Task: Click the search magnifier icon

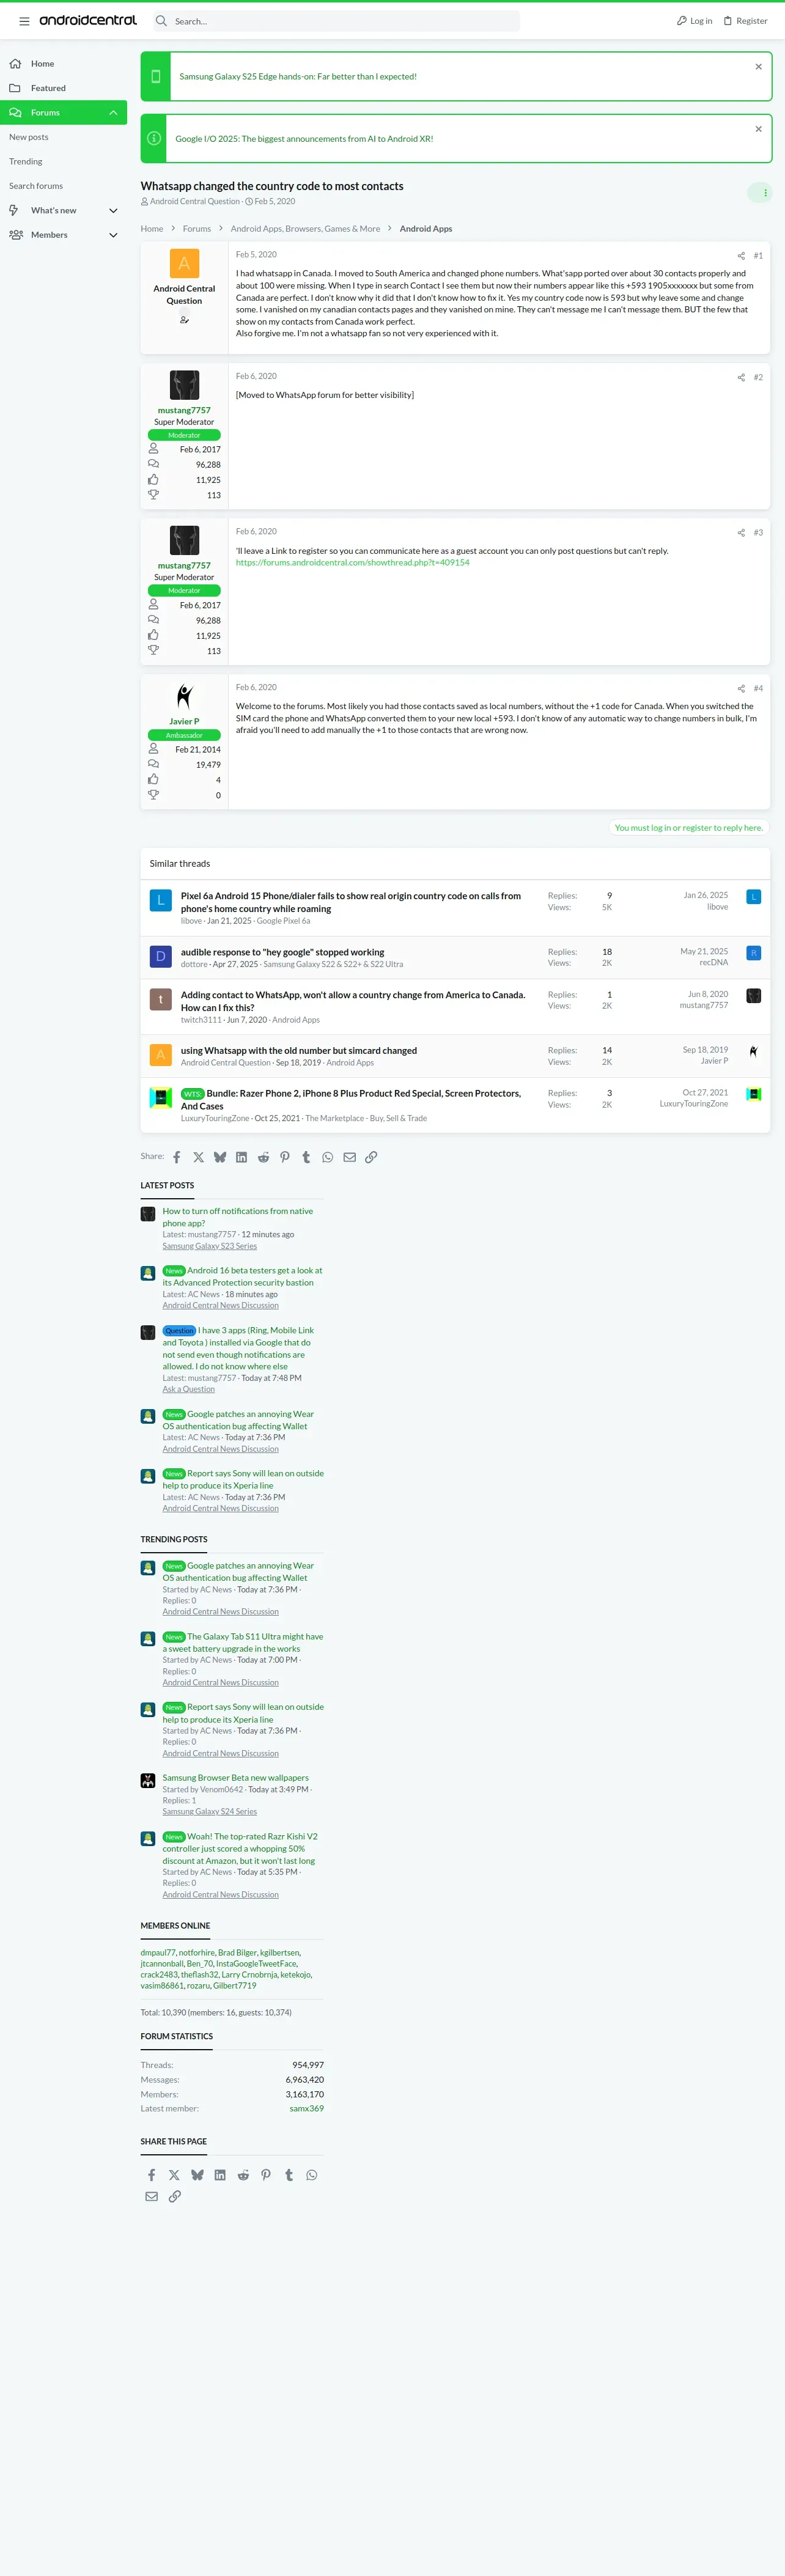Action: click(x=161, y=21)
